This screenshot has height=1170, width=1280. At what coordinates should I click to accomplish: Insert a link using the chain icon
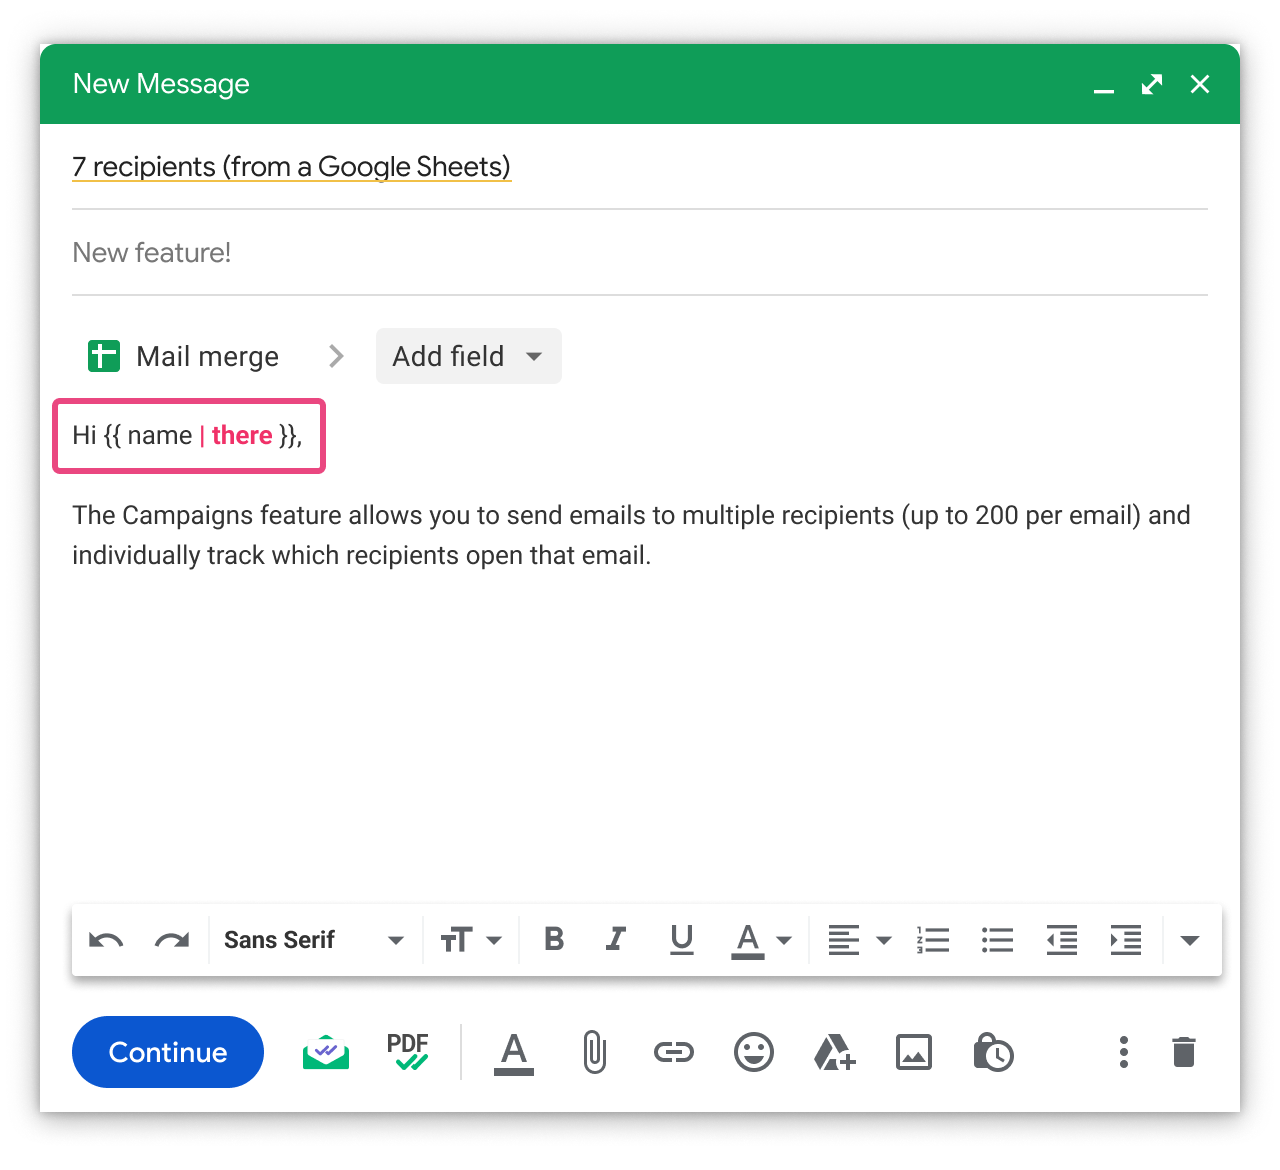[x=673, y=1052]
